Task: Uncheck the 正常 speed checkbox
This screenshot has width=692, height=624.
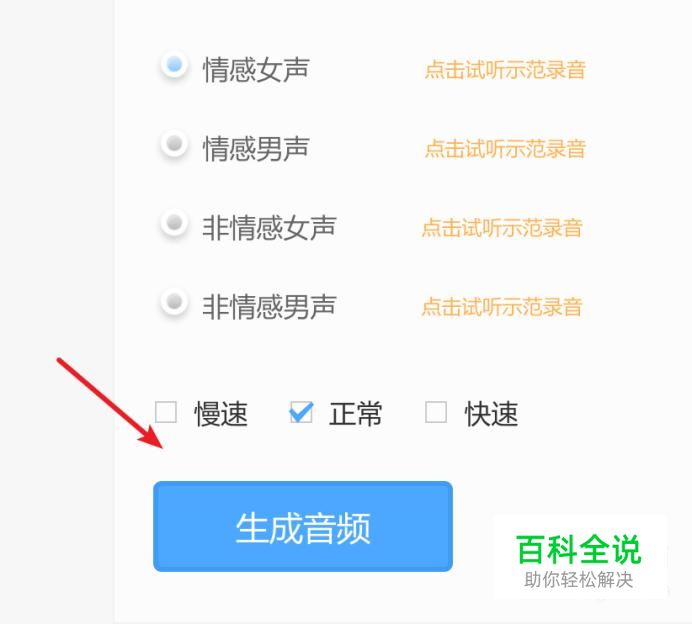Action: (x=301, y=412)
